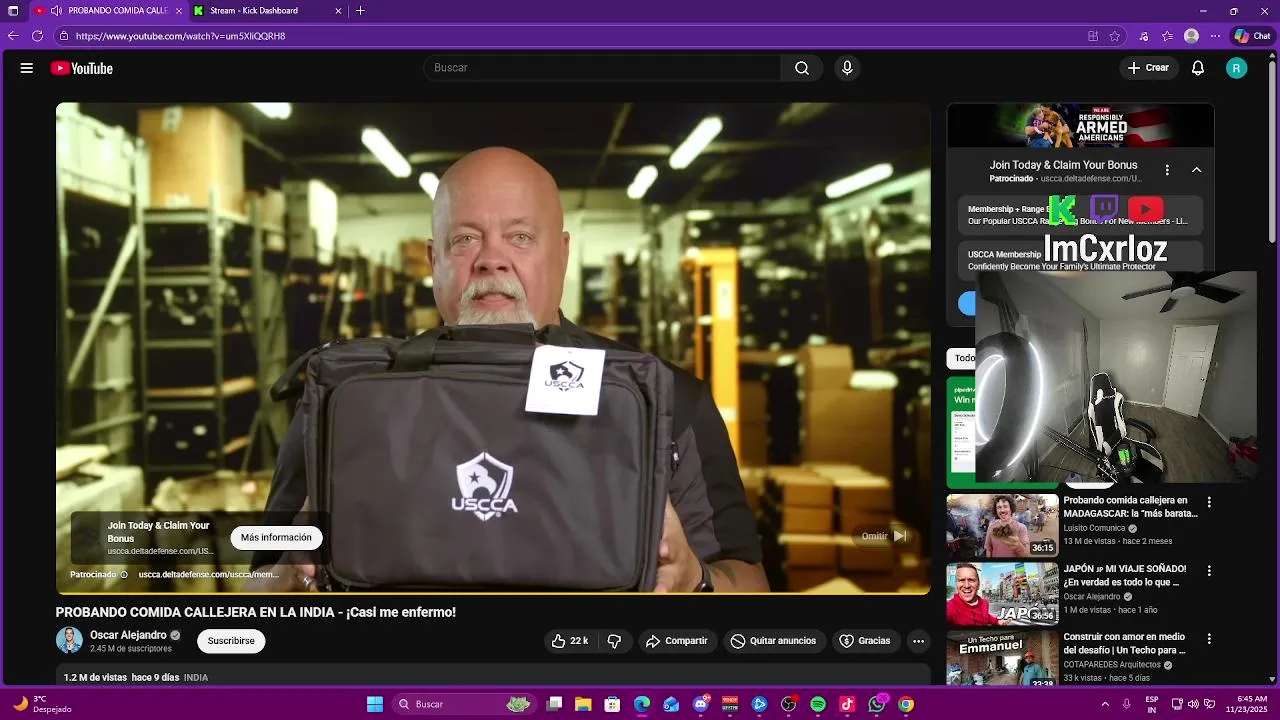The image size is (1280, 720).
Task: Like the video with thumbs up 22 k
Action: pos(569,641)
